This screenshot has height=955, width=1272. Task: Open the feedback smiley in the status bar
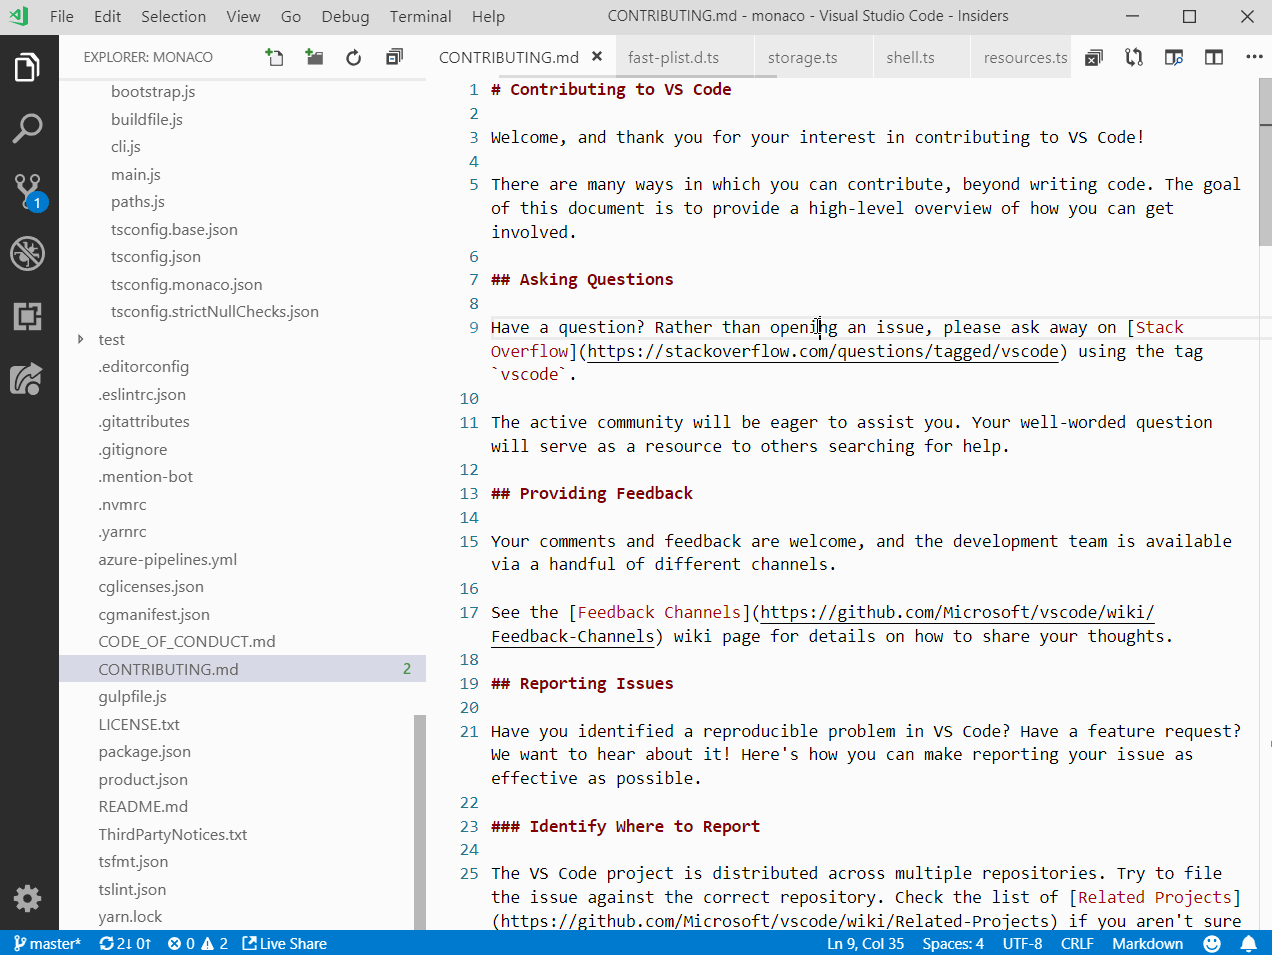(x=1211, y=943)
